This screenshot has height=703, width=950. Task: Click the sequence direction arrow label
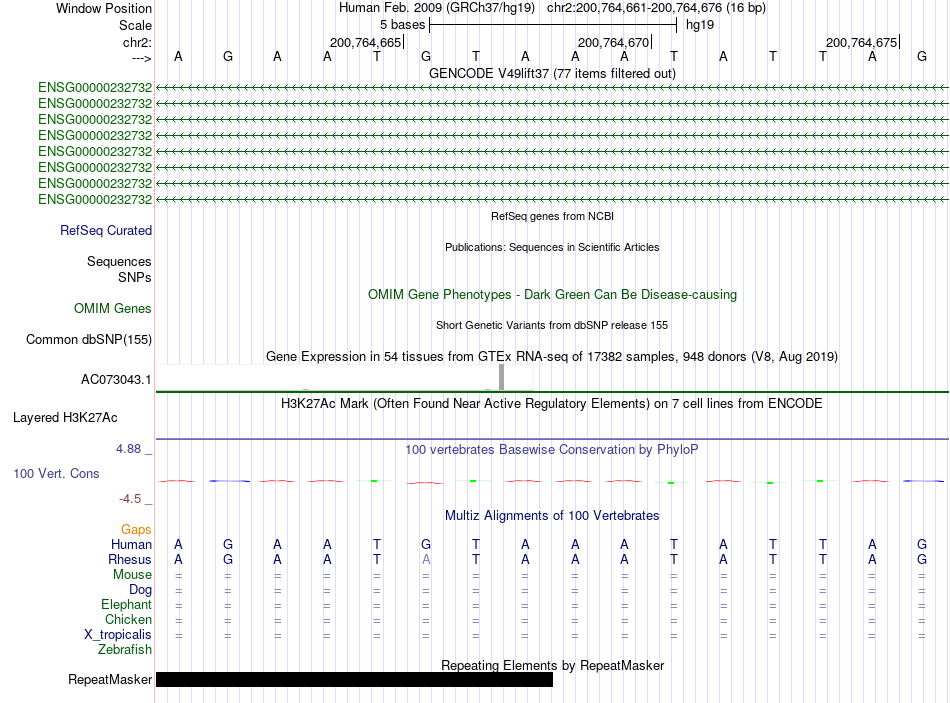(141, 58)
